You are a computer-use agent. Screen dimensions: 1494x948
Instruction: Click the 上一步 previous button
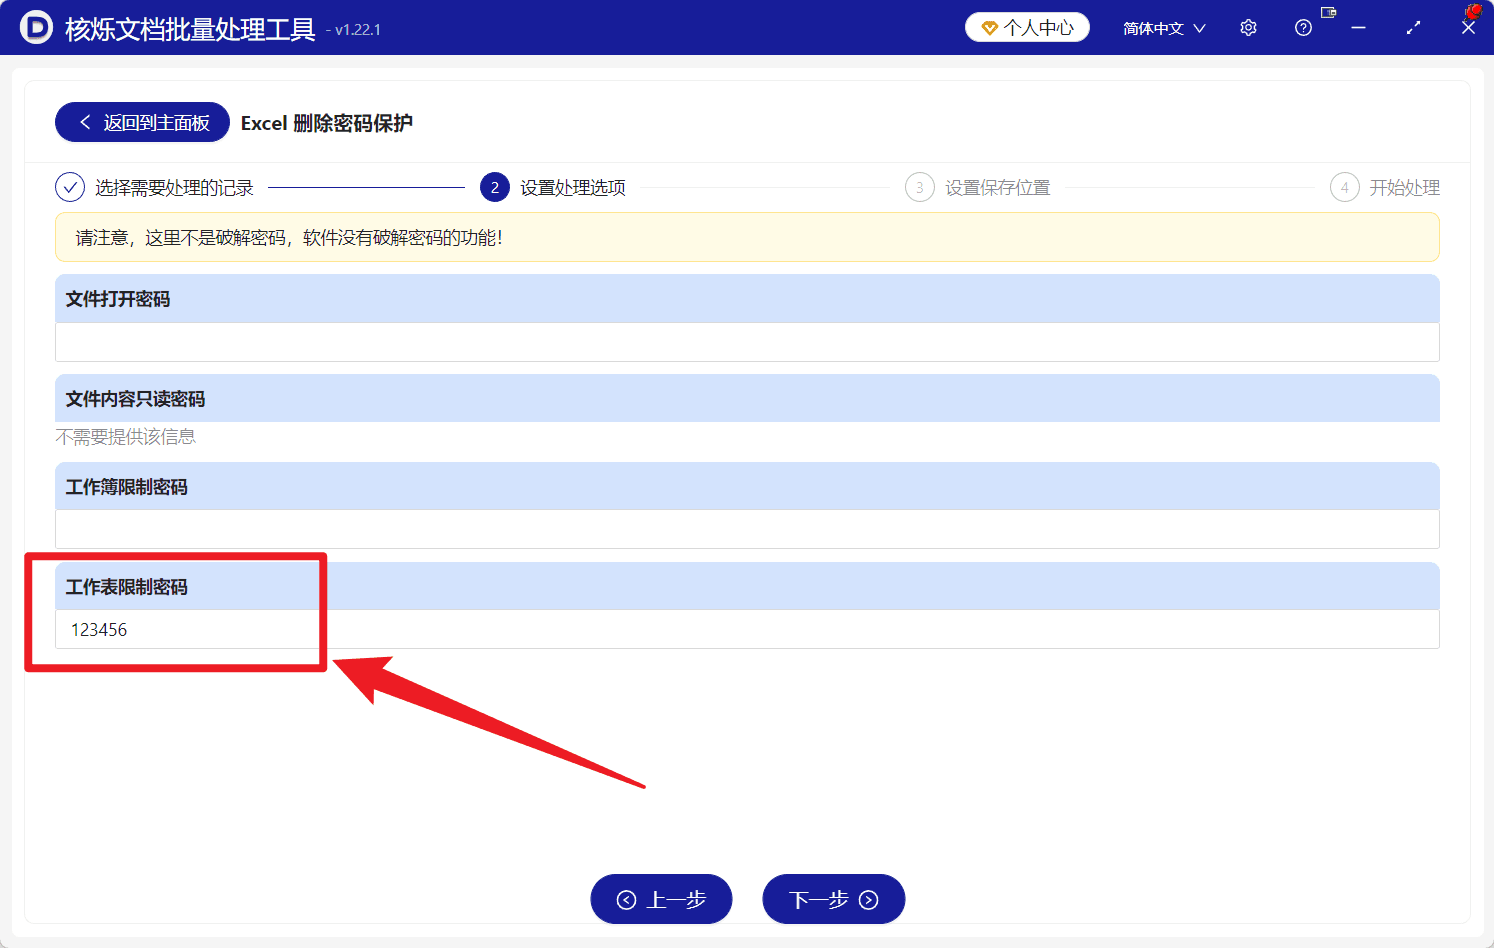click(661, 899)
